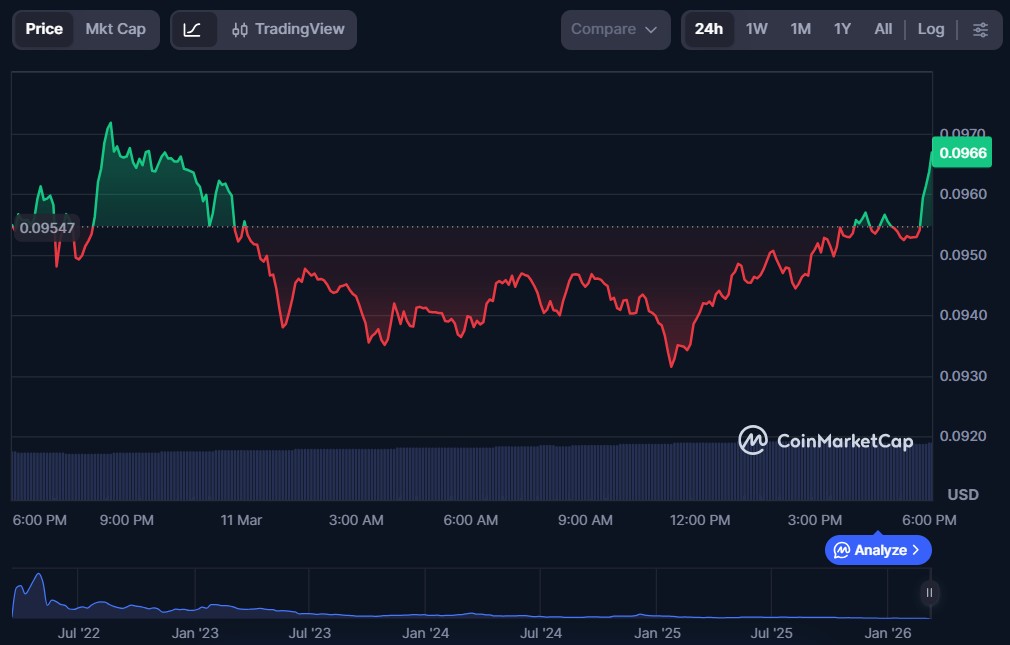Click the 0.09547 opening price marker

(48, 227)
